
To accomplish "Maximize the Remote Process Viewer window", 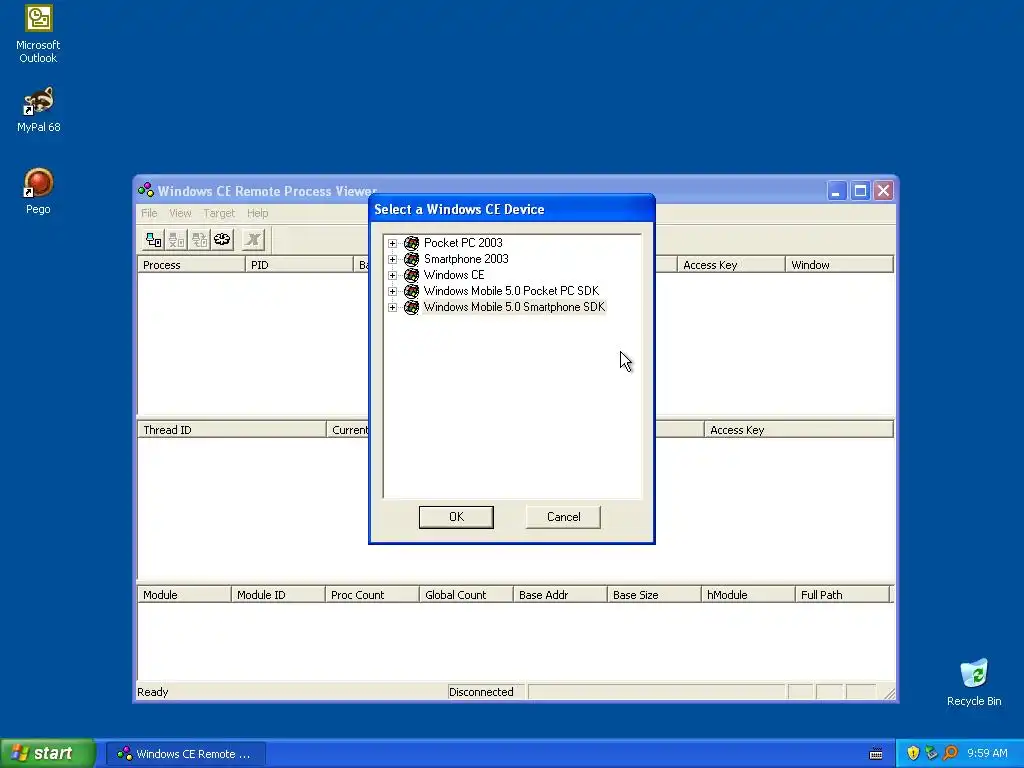I will click(860, 191).
